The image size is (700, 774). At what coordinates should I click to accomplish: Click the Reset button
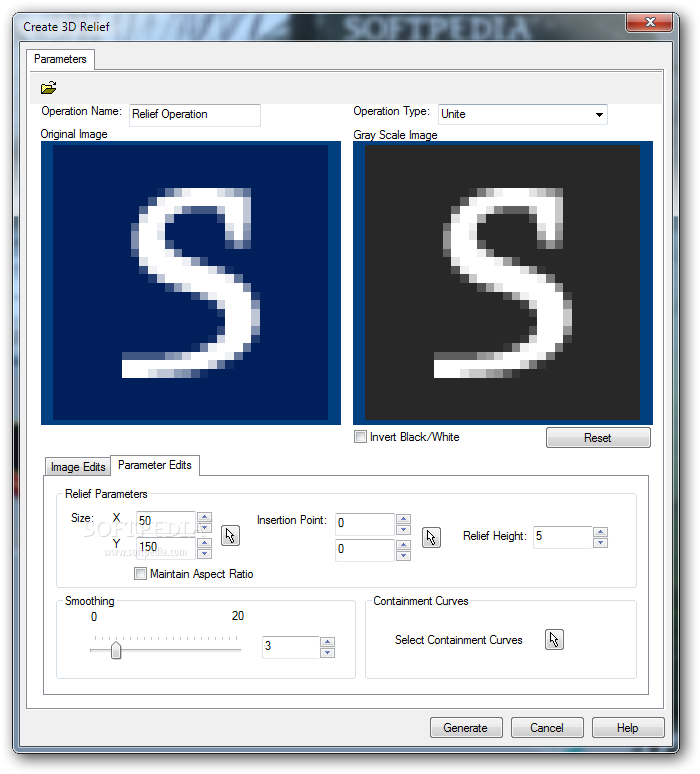[598, 438]
